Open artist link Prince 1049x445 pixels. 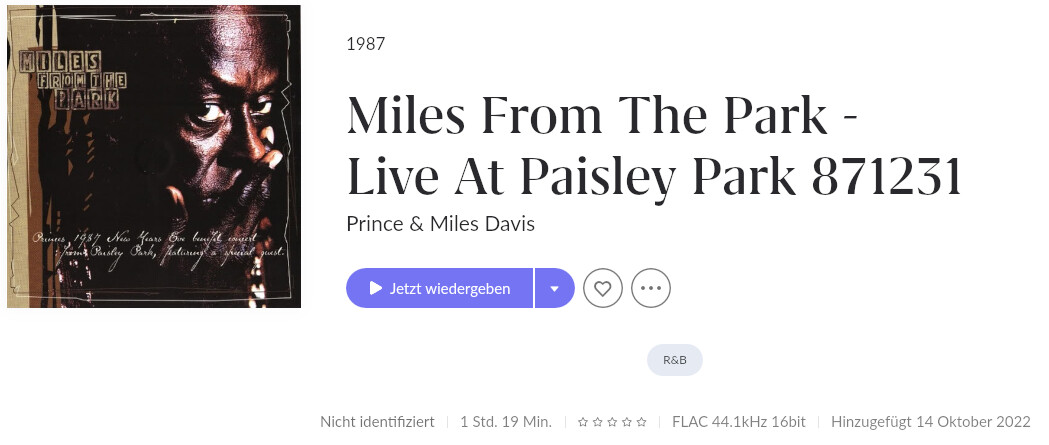tap(374, 224)
